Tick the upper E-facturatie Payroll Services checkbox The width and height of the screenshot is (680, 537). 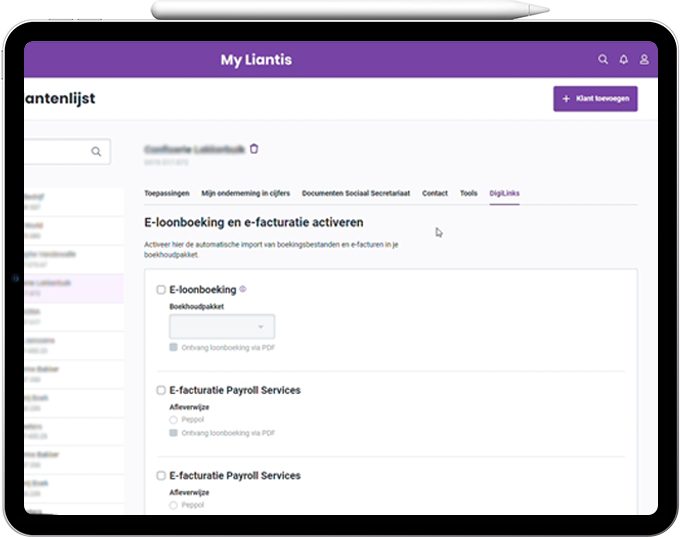(161, 390)
